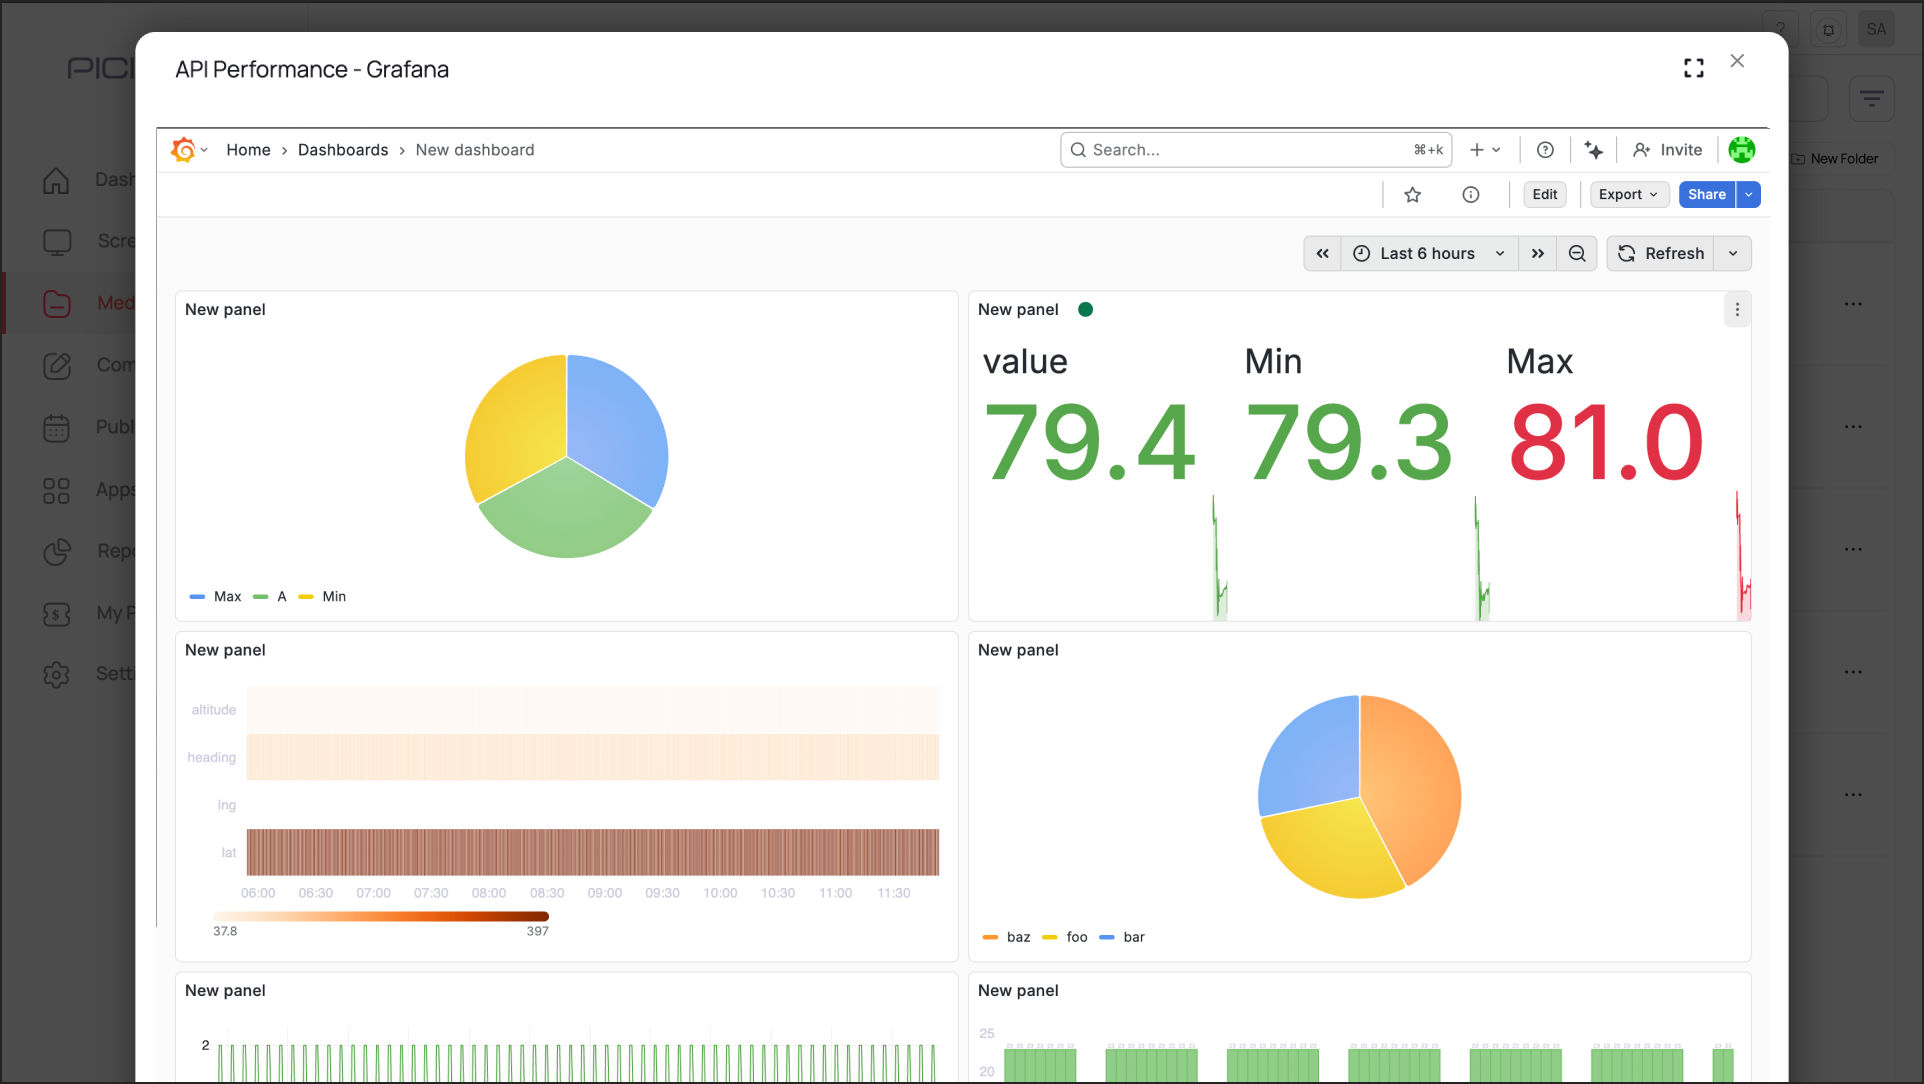Click the AI sparkle assistant icon
The image size is (1924, 1084).
pos(1594,150)
